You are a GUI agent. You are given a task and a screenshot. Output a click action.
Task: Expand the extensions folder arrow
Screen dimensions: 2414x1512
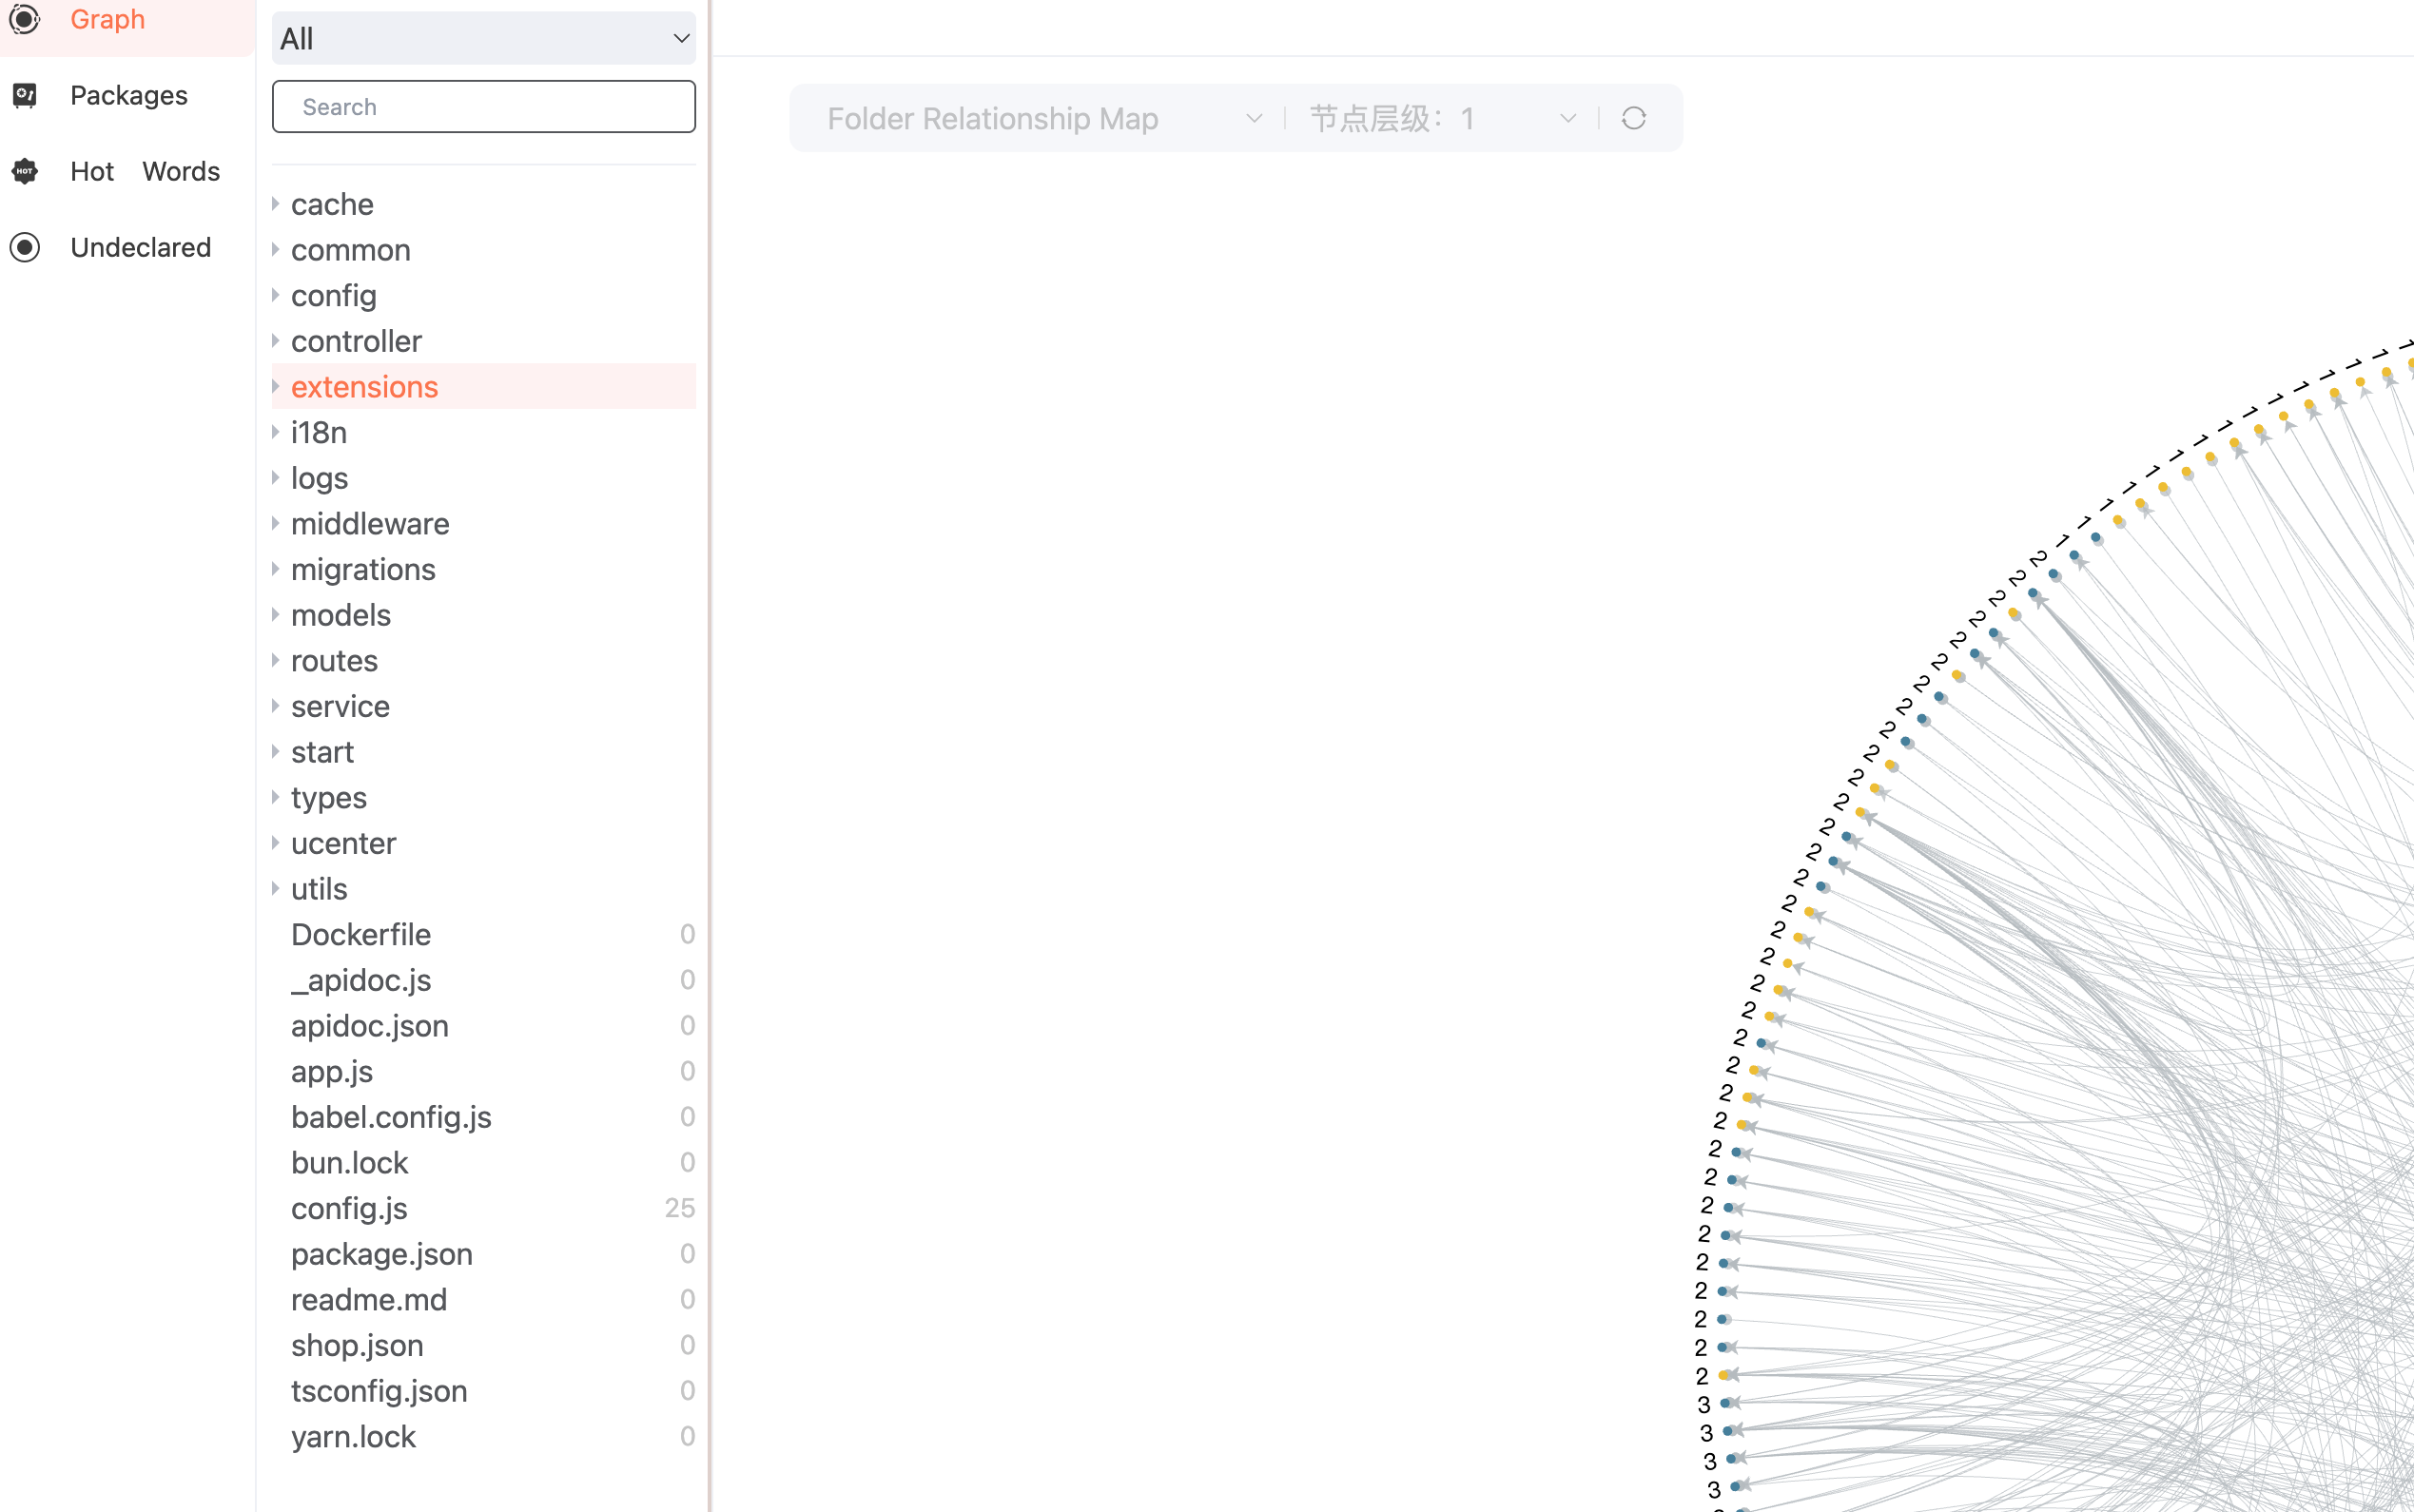(276, 387)
